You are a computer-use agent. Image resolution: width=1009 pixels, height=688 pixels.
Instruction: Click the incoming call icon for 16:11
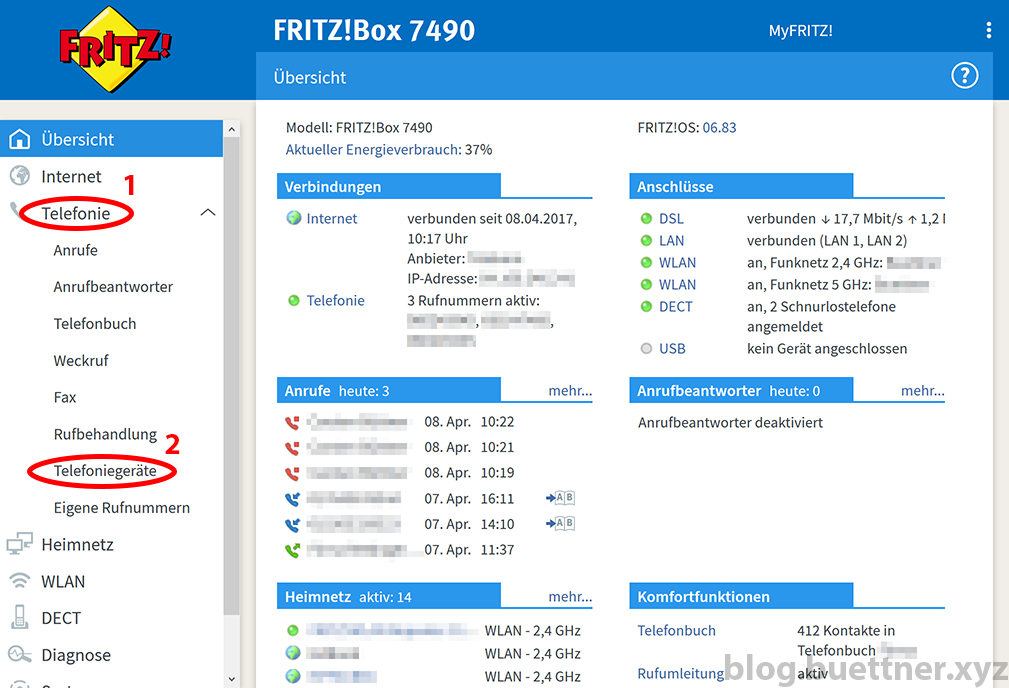292,499
